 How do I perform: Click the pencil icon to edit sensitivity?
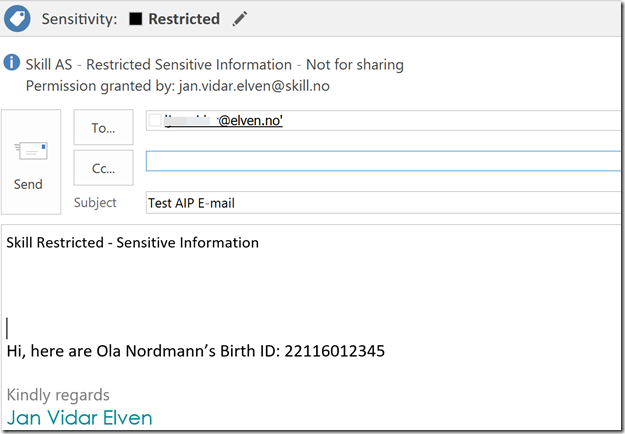point(239,18)
